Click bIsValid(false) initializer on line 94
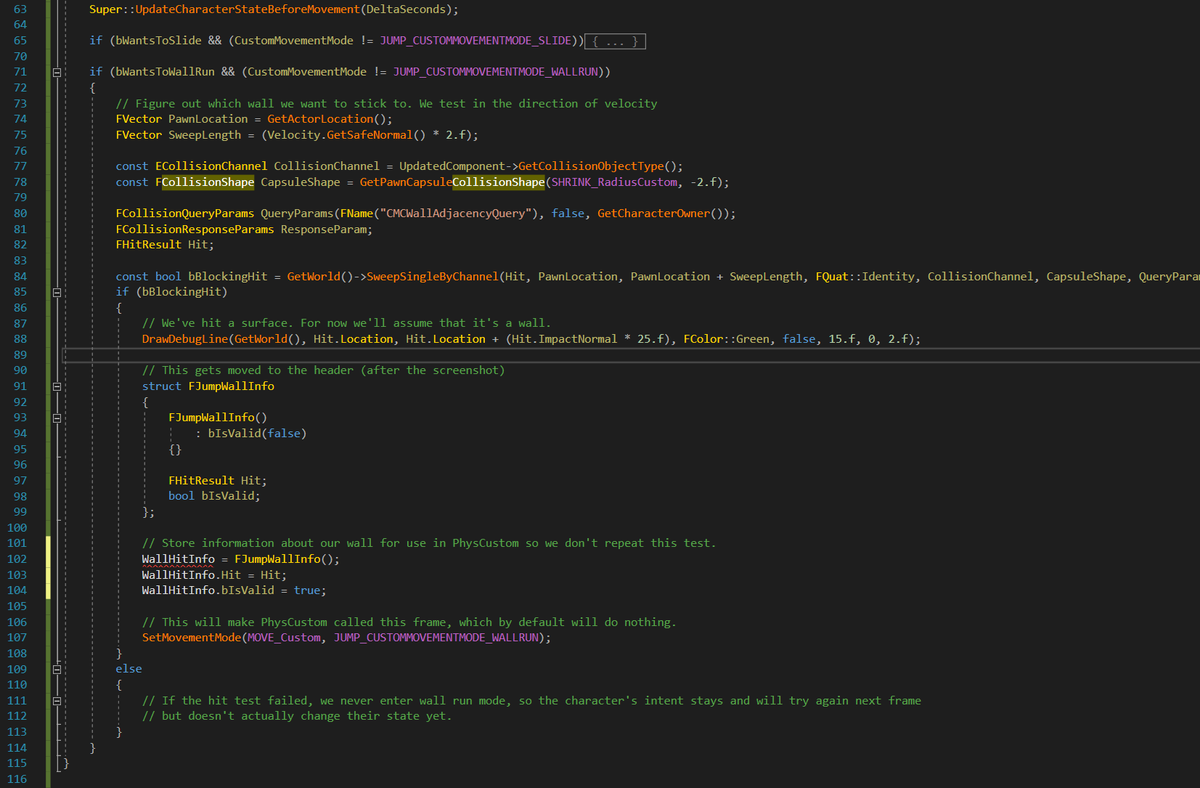The width and height of the screenshot is (1200, 788). click(257, 433)
